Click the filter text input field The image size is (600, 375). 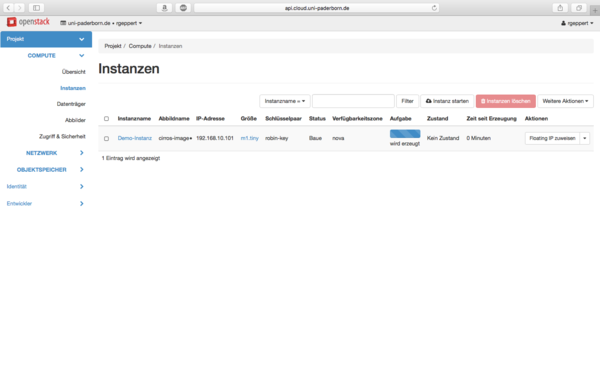[x=353, y=101]
